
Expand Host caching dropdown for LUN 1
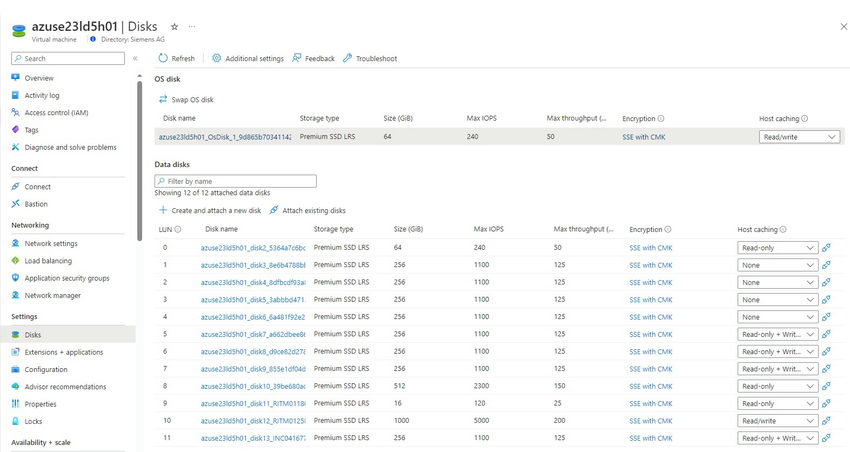778,265
